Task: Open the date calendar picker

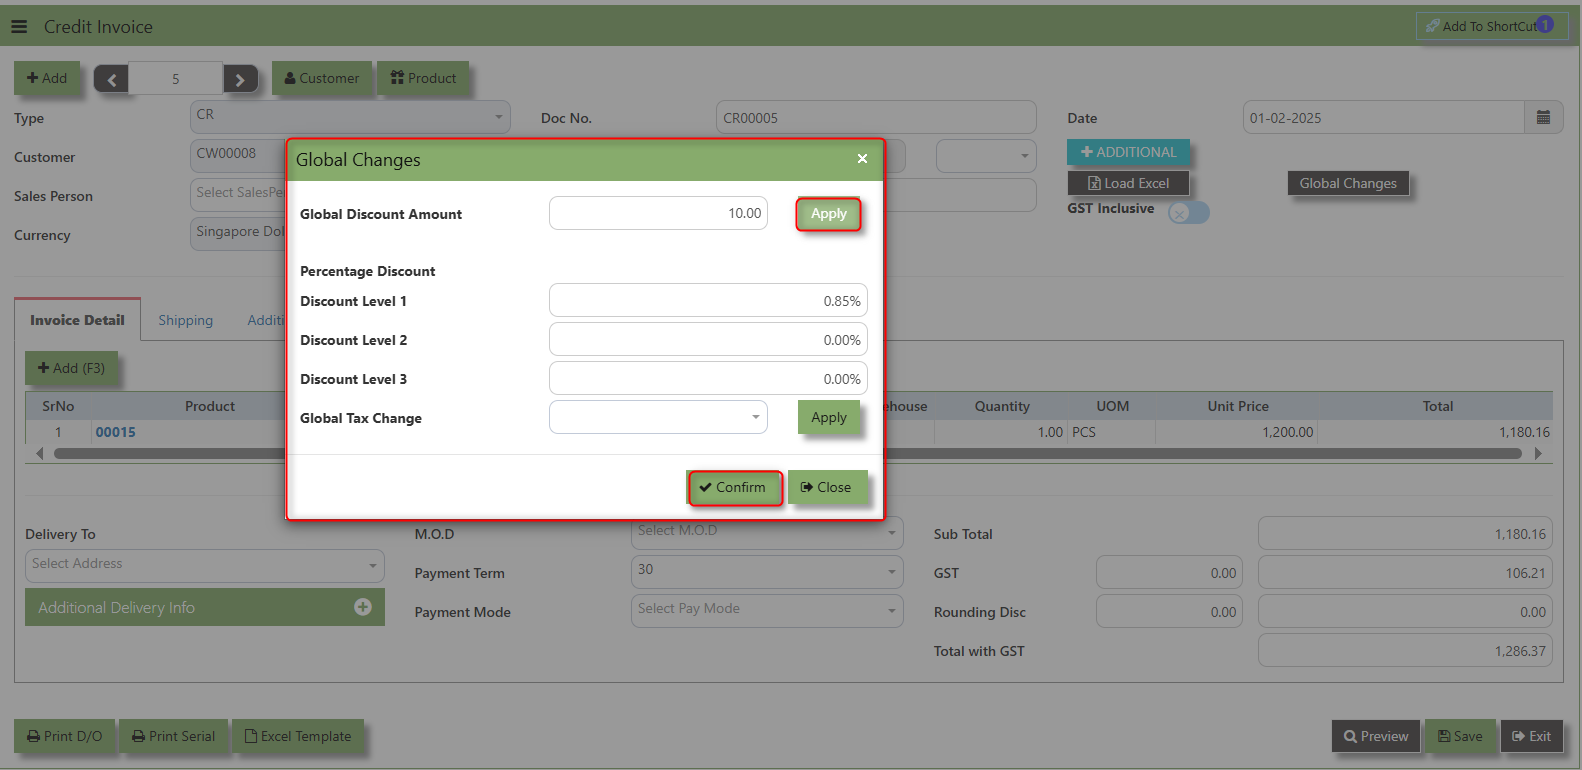Action: coord(1543,118)
